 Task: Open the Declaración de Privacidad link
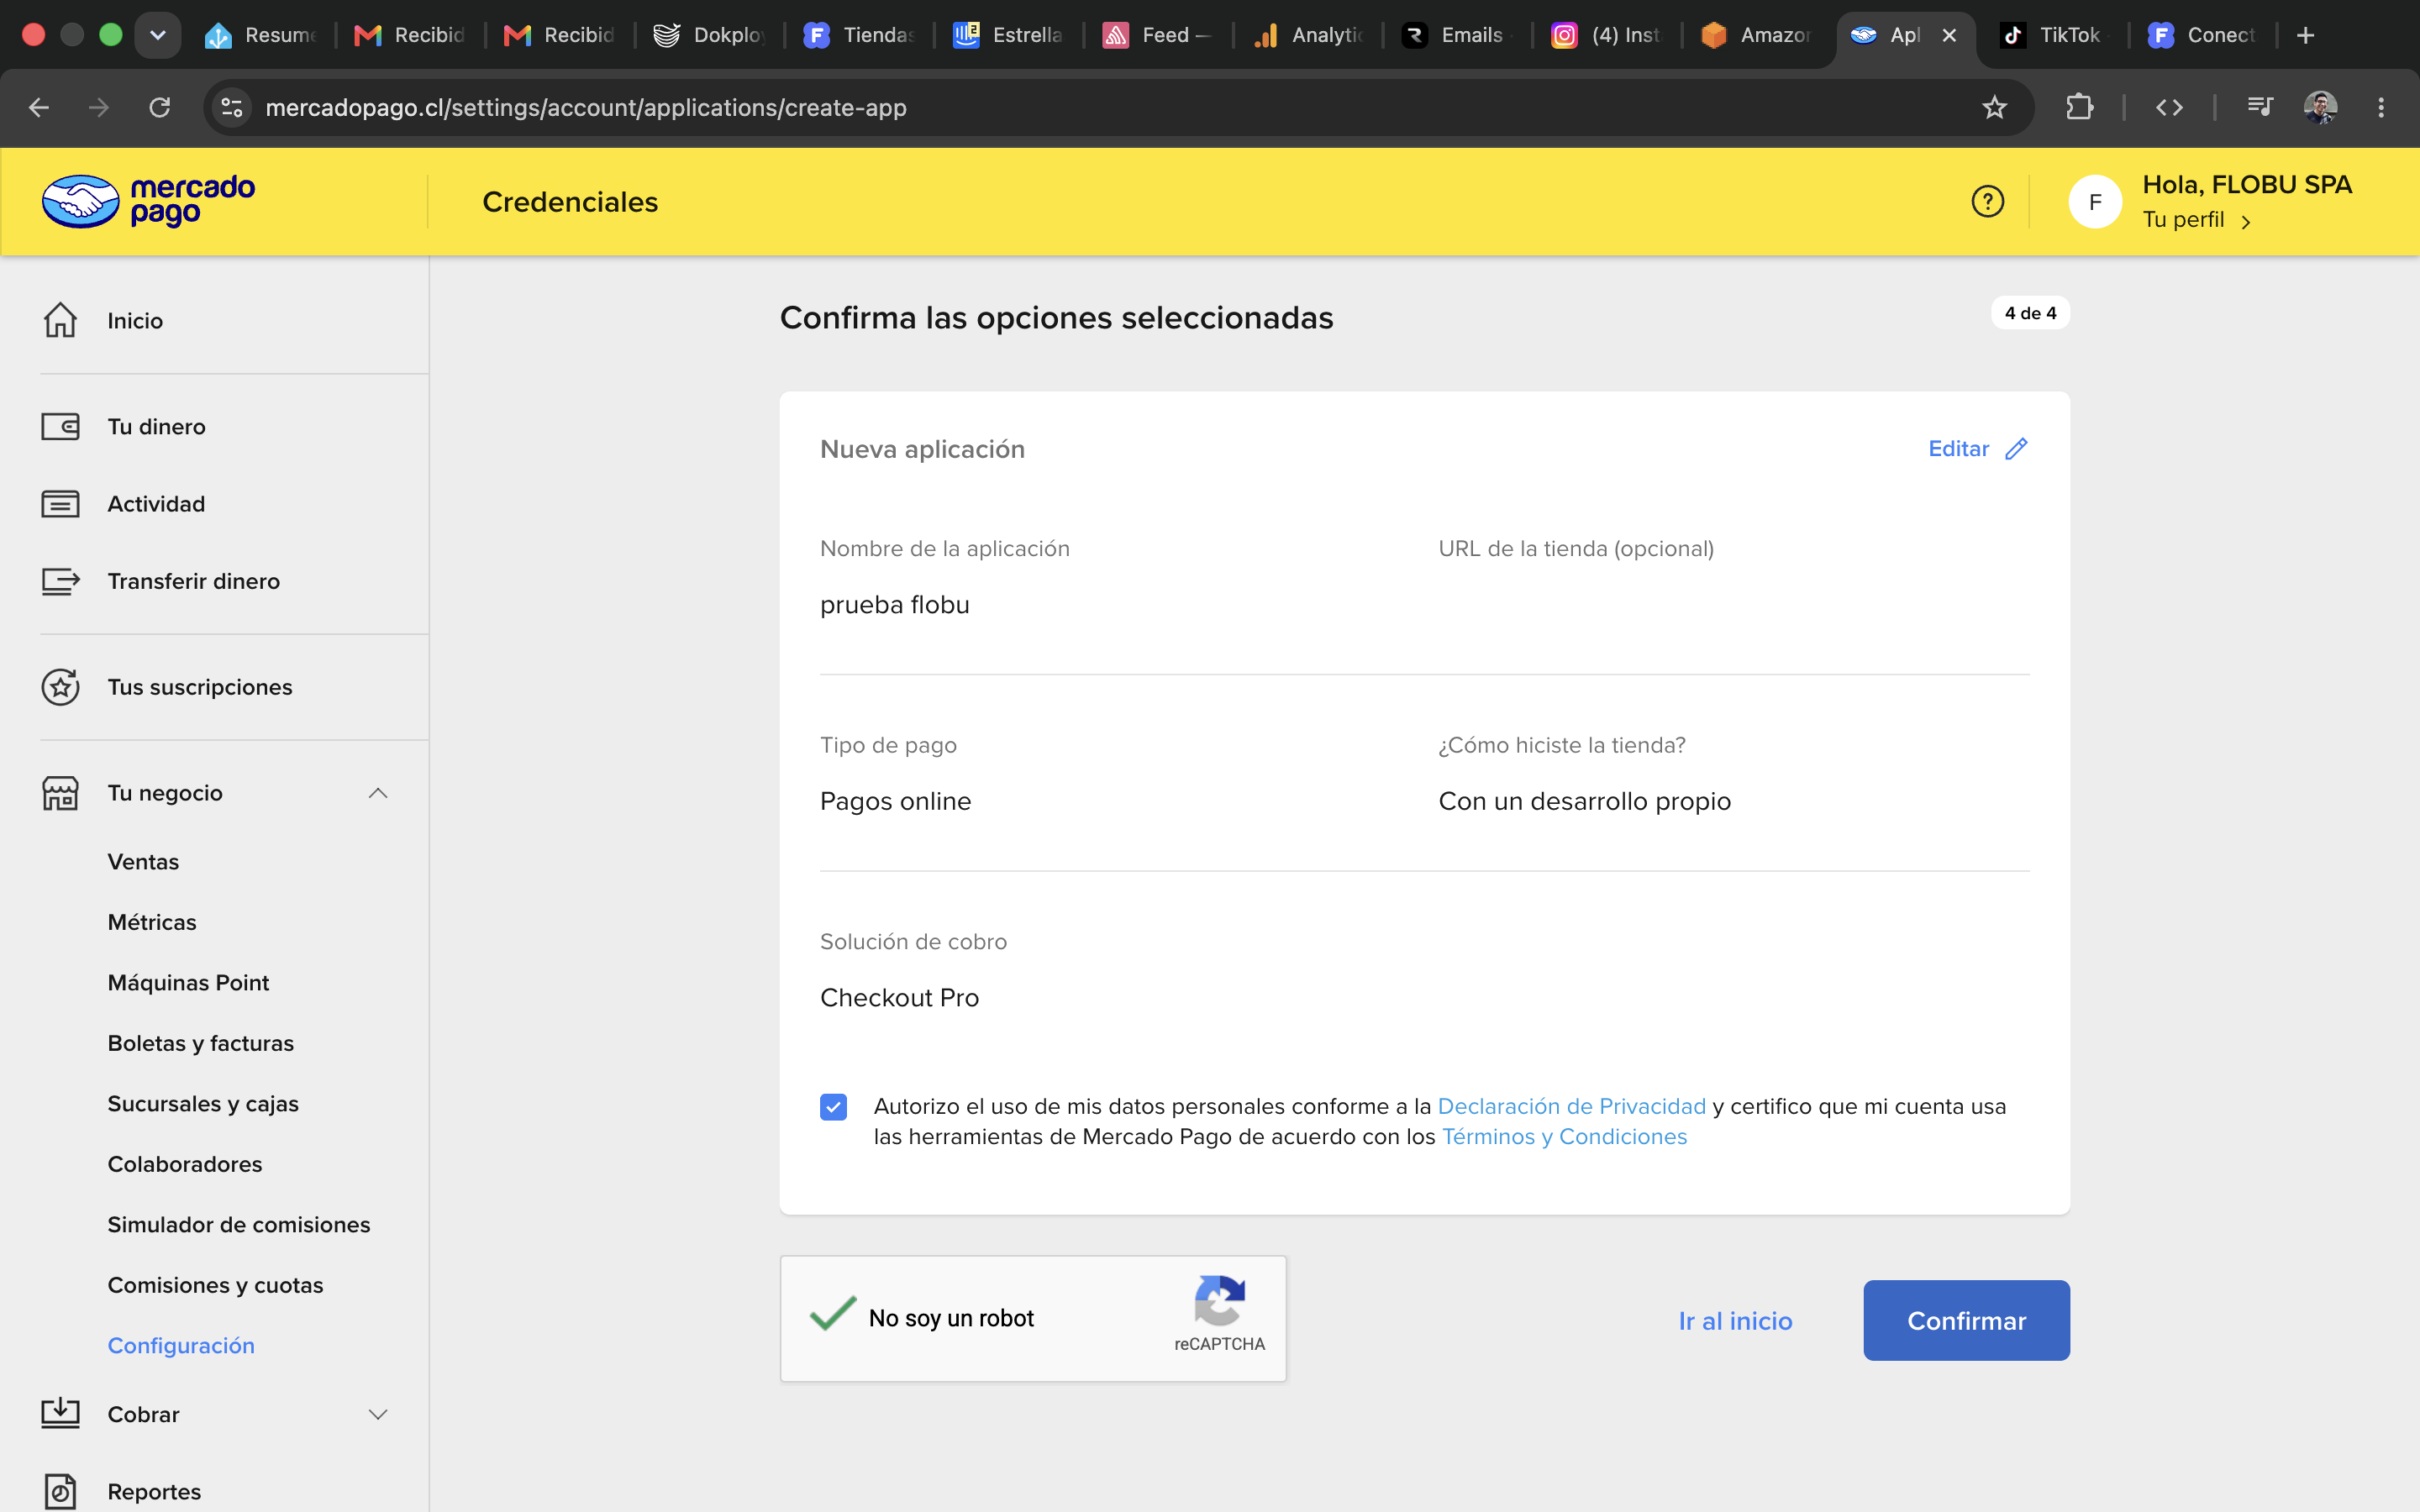(1571, 1106)
